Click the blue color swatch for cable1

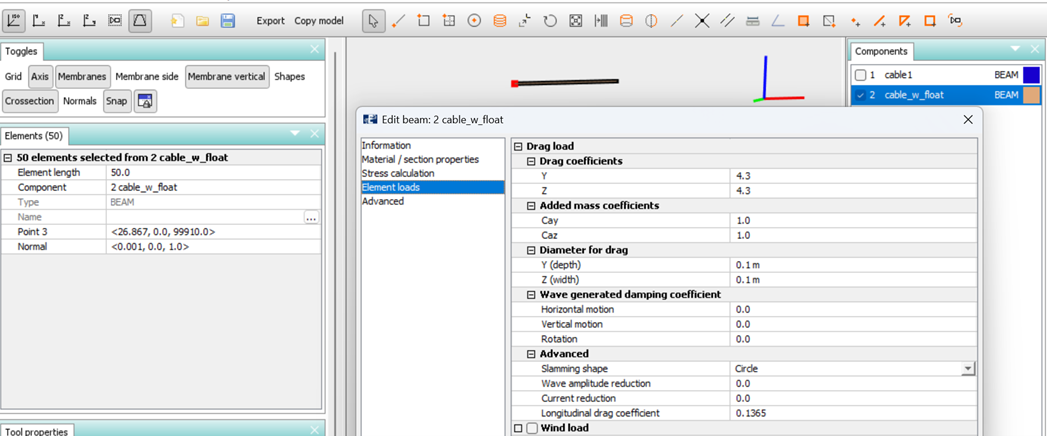pos(1032,75)
